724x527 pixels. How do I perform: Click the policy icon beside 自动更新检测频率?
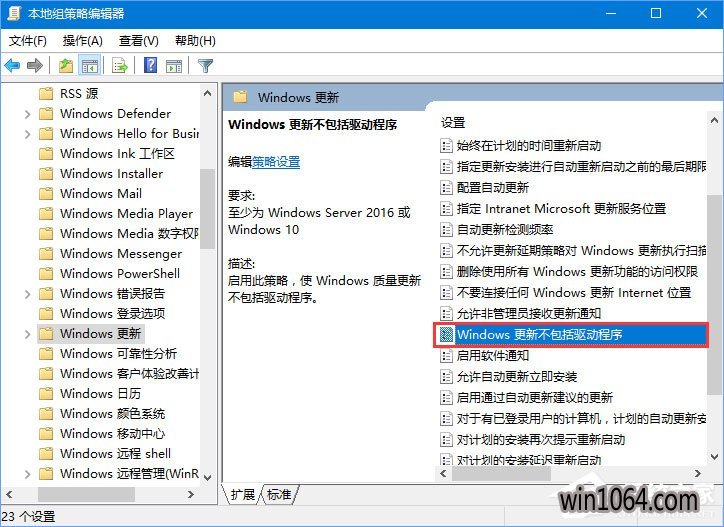[x=446, y=230]
